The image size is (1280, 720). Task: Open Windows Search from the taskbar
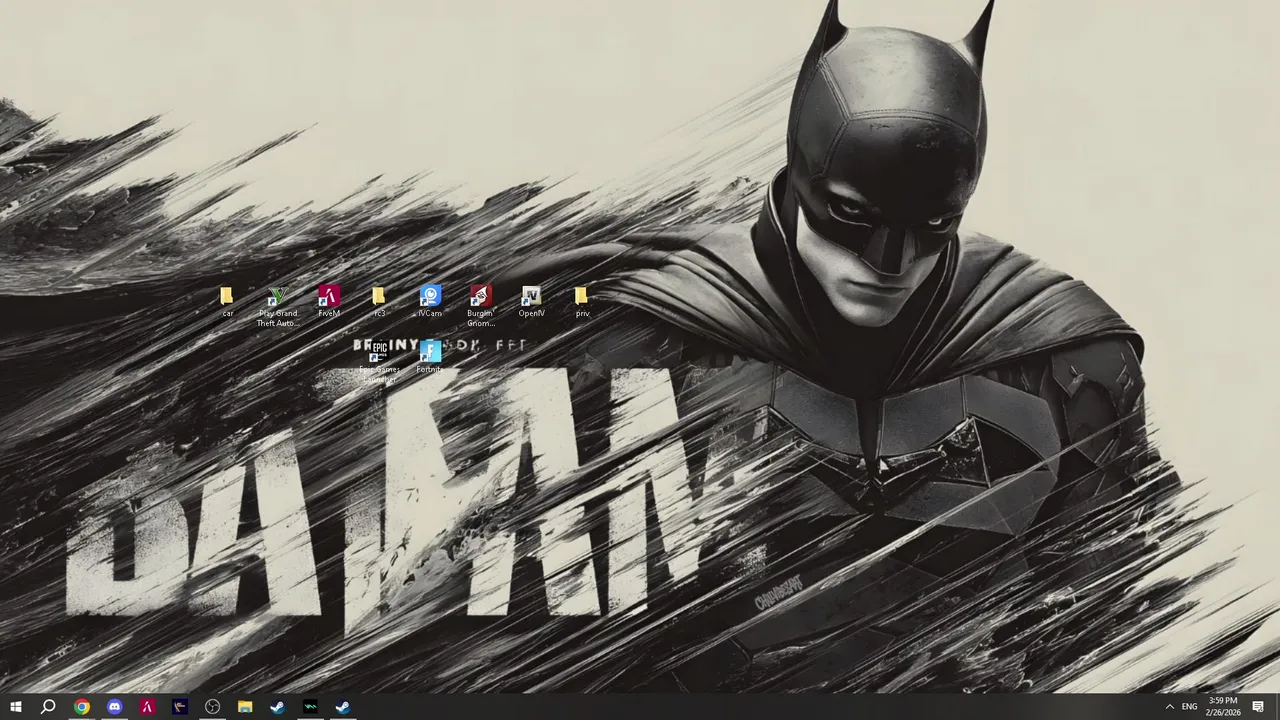[48, 707]
